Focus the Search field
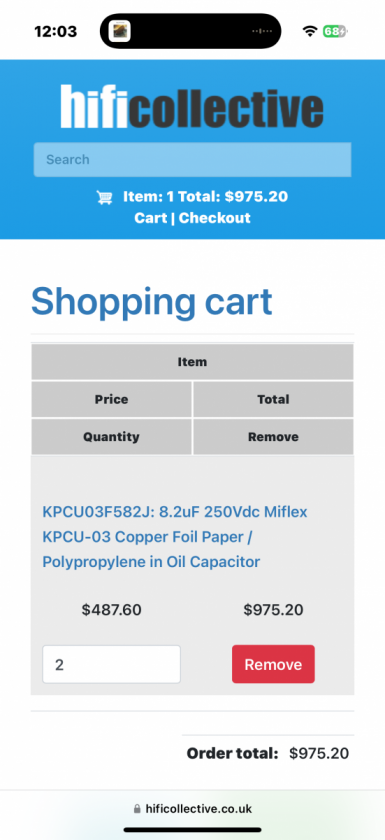 [x=192, y=160]
